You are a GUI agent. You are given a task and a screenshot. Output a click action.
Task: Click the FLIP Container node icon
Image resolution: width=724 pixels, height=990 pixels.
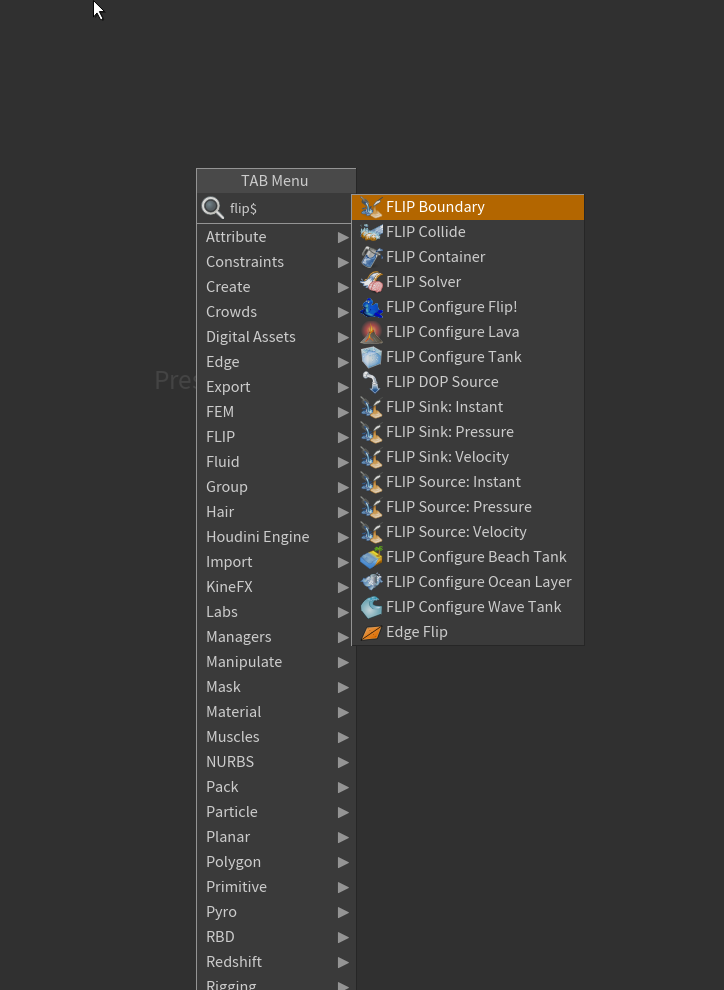pyautogui.click(x=371, y=257)
